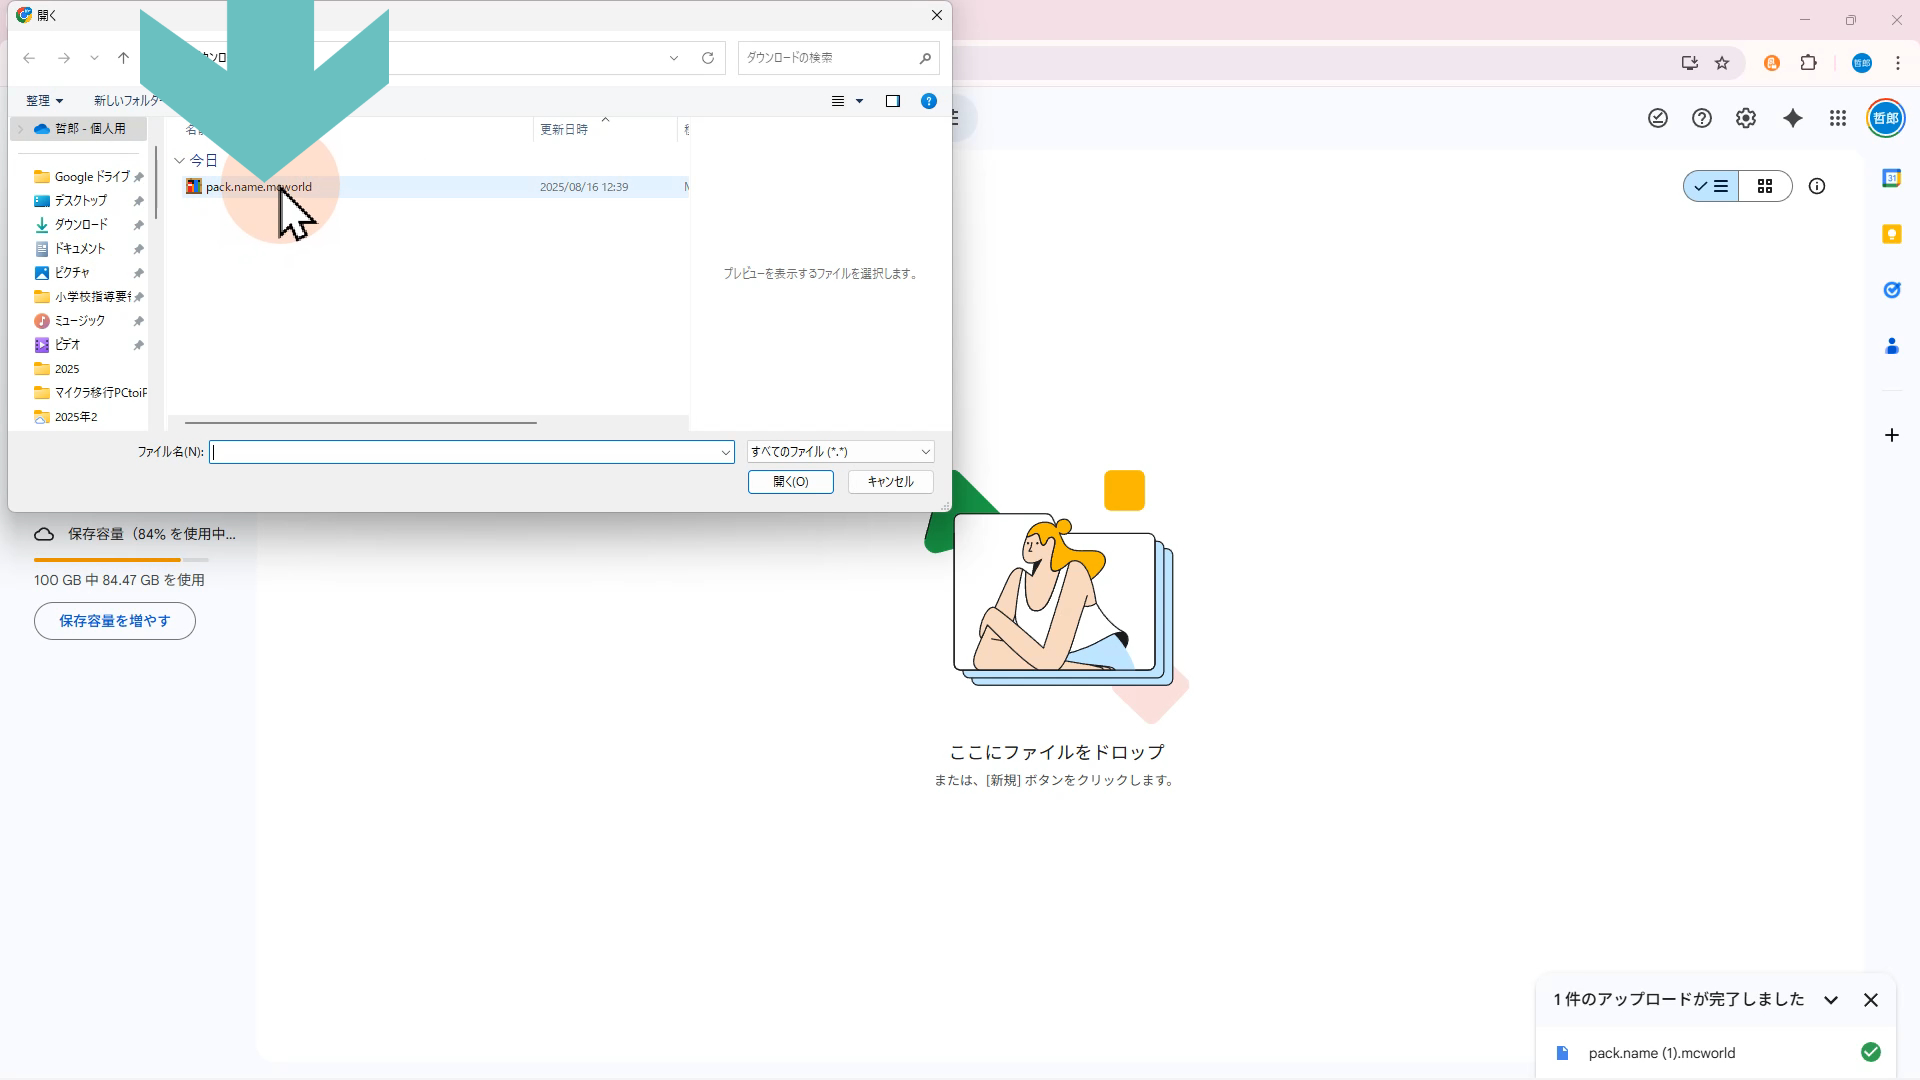Open the 整理 menu in dialog
This screenshot has width=1920, height=1080.
coord(44,101)
